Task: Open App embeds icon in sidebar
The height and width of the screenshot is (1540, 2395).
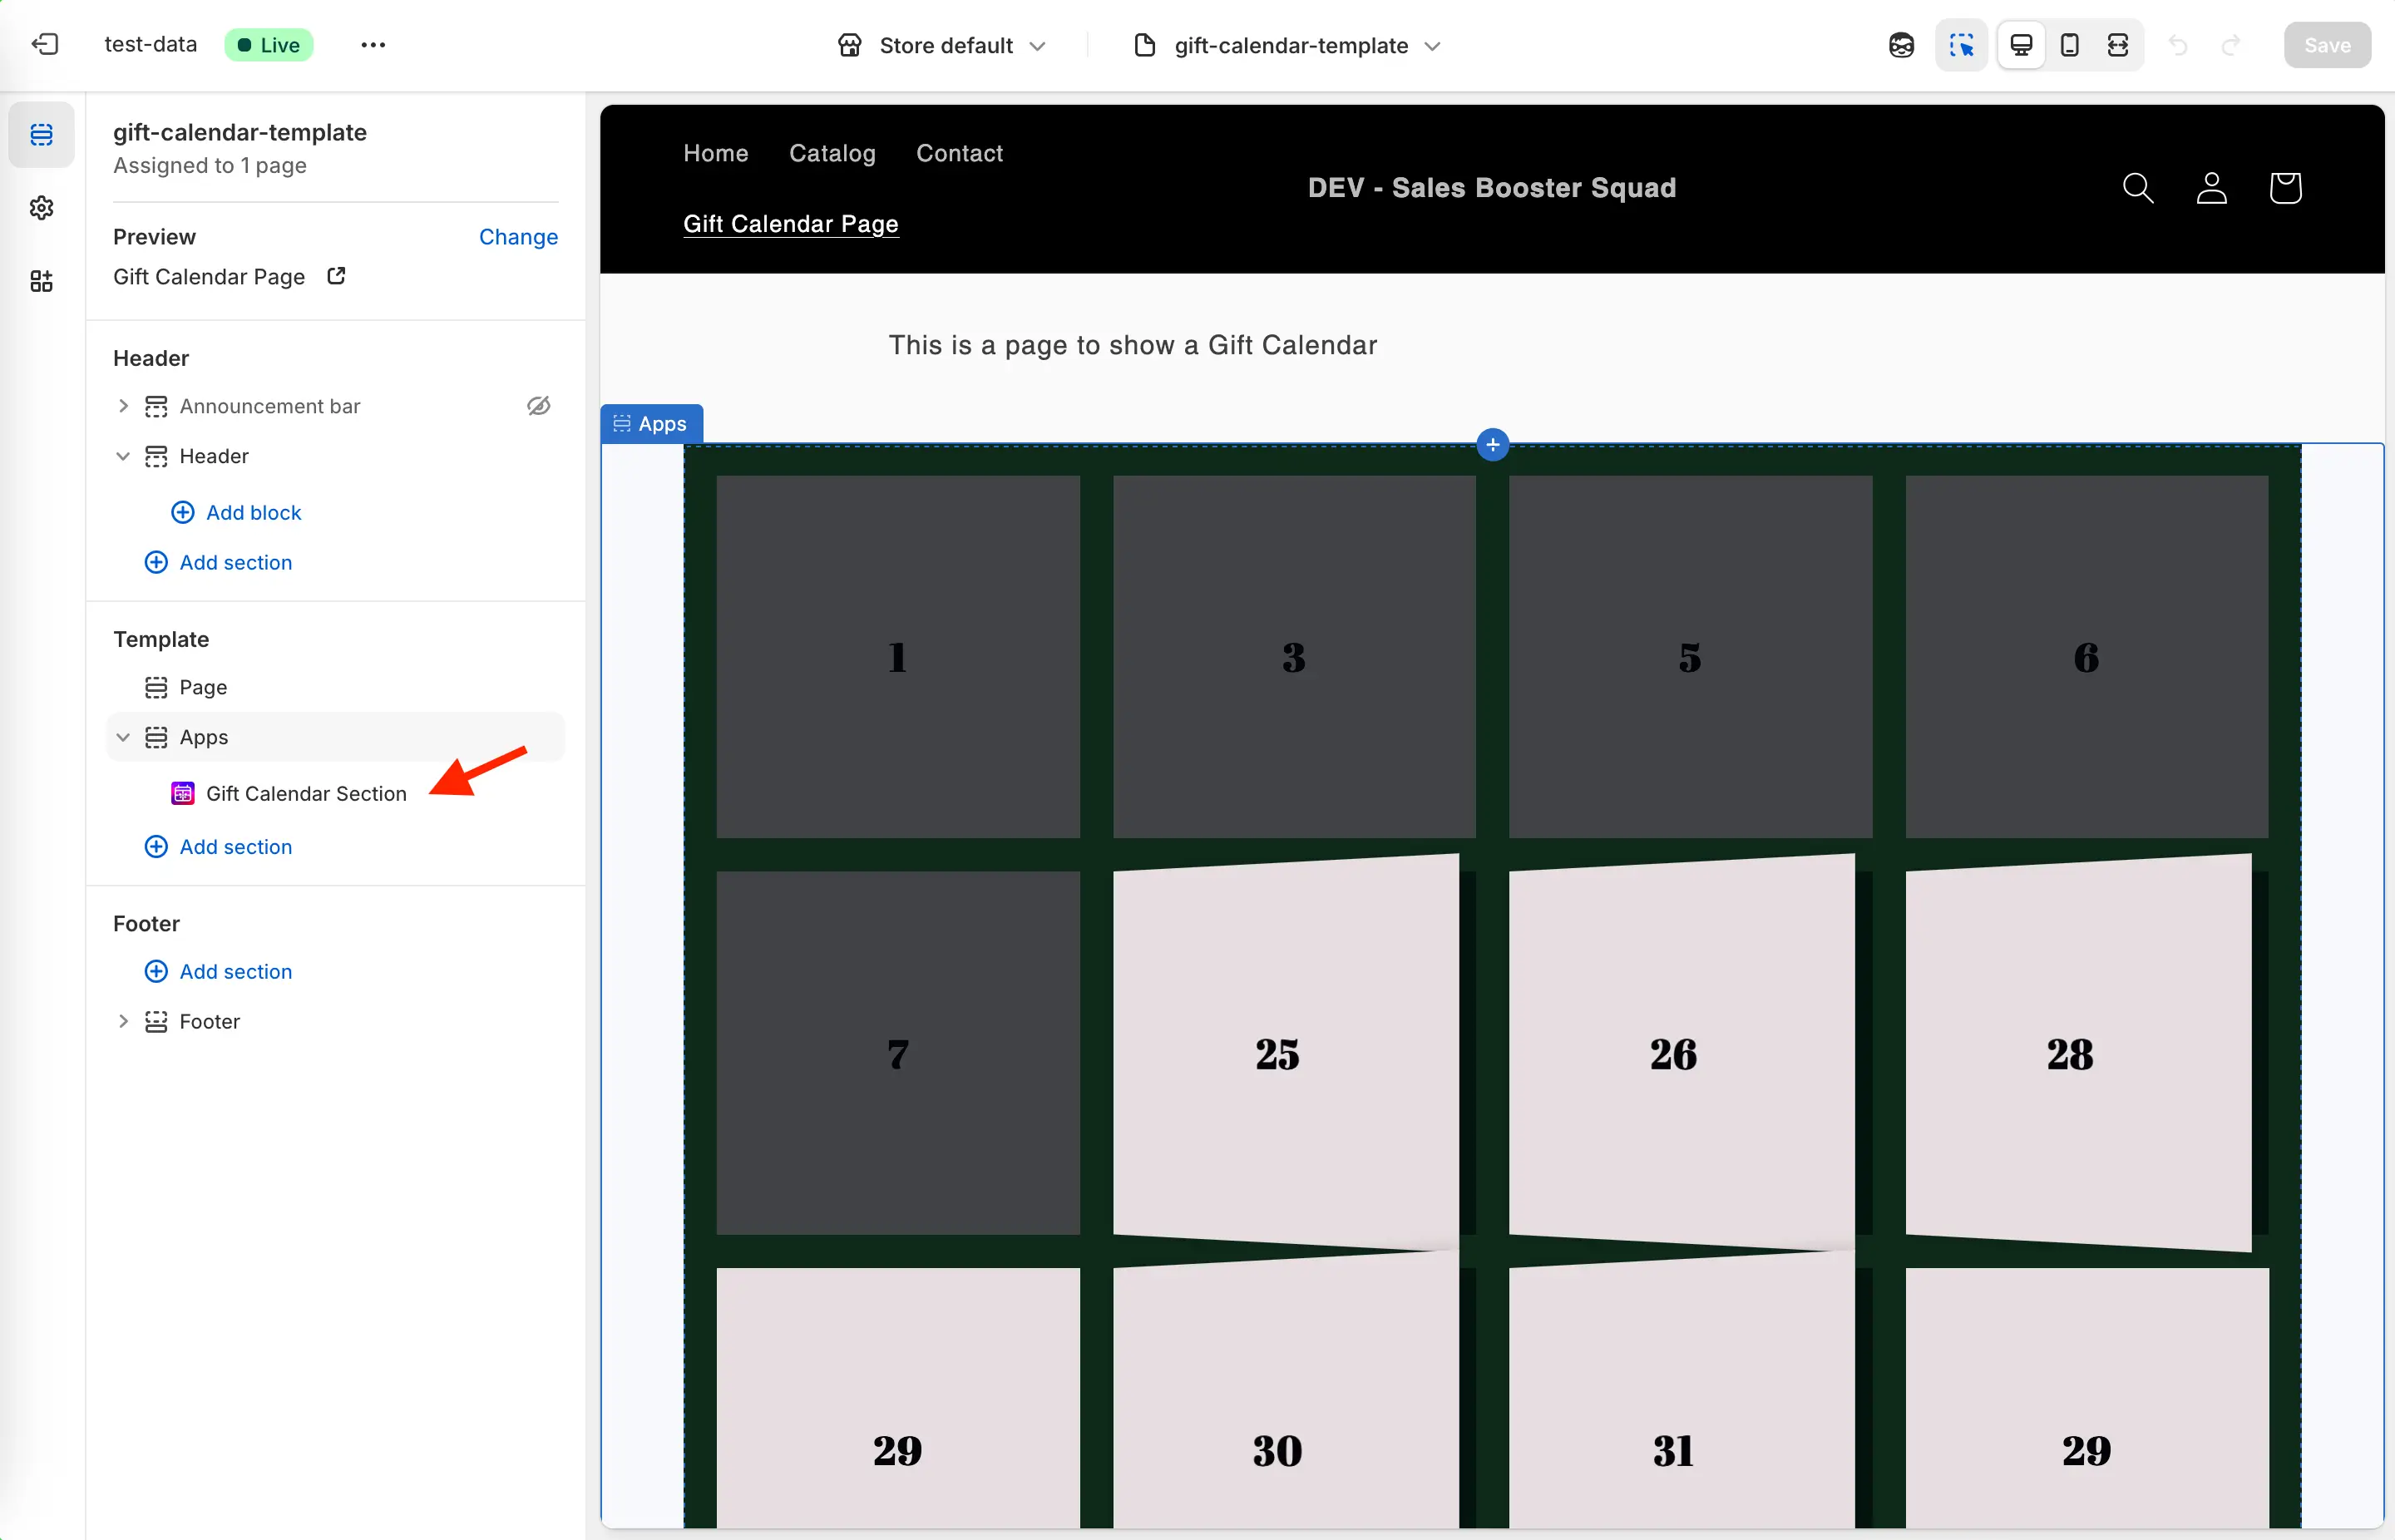Action: pos(41,281)
